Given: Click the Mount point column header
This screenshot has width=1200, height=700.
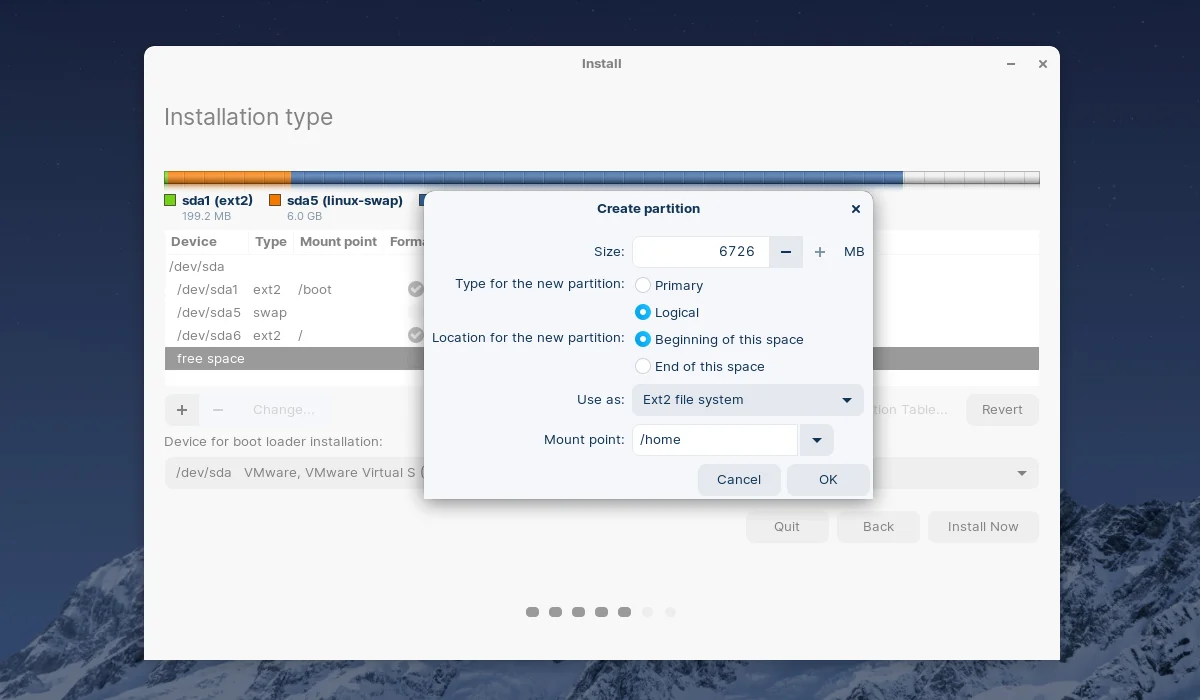Looking at the screenshot, I should pyautogui.click(x=339, y=242).
